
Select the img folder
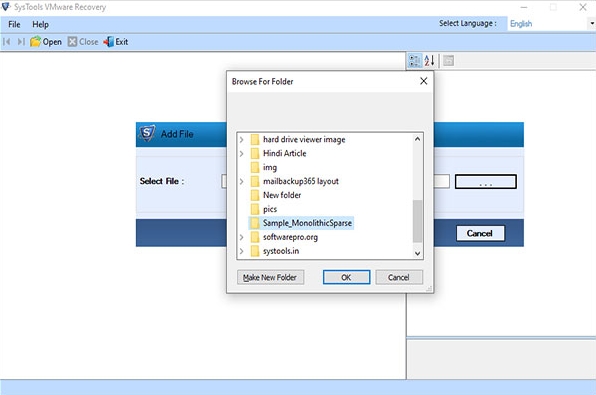270,167
